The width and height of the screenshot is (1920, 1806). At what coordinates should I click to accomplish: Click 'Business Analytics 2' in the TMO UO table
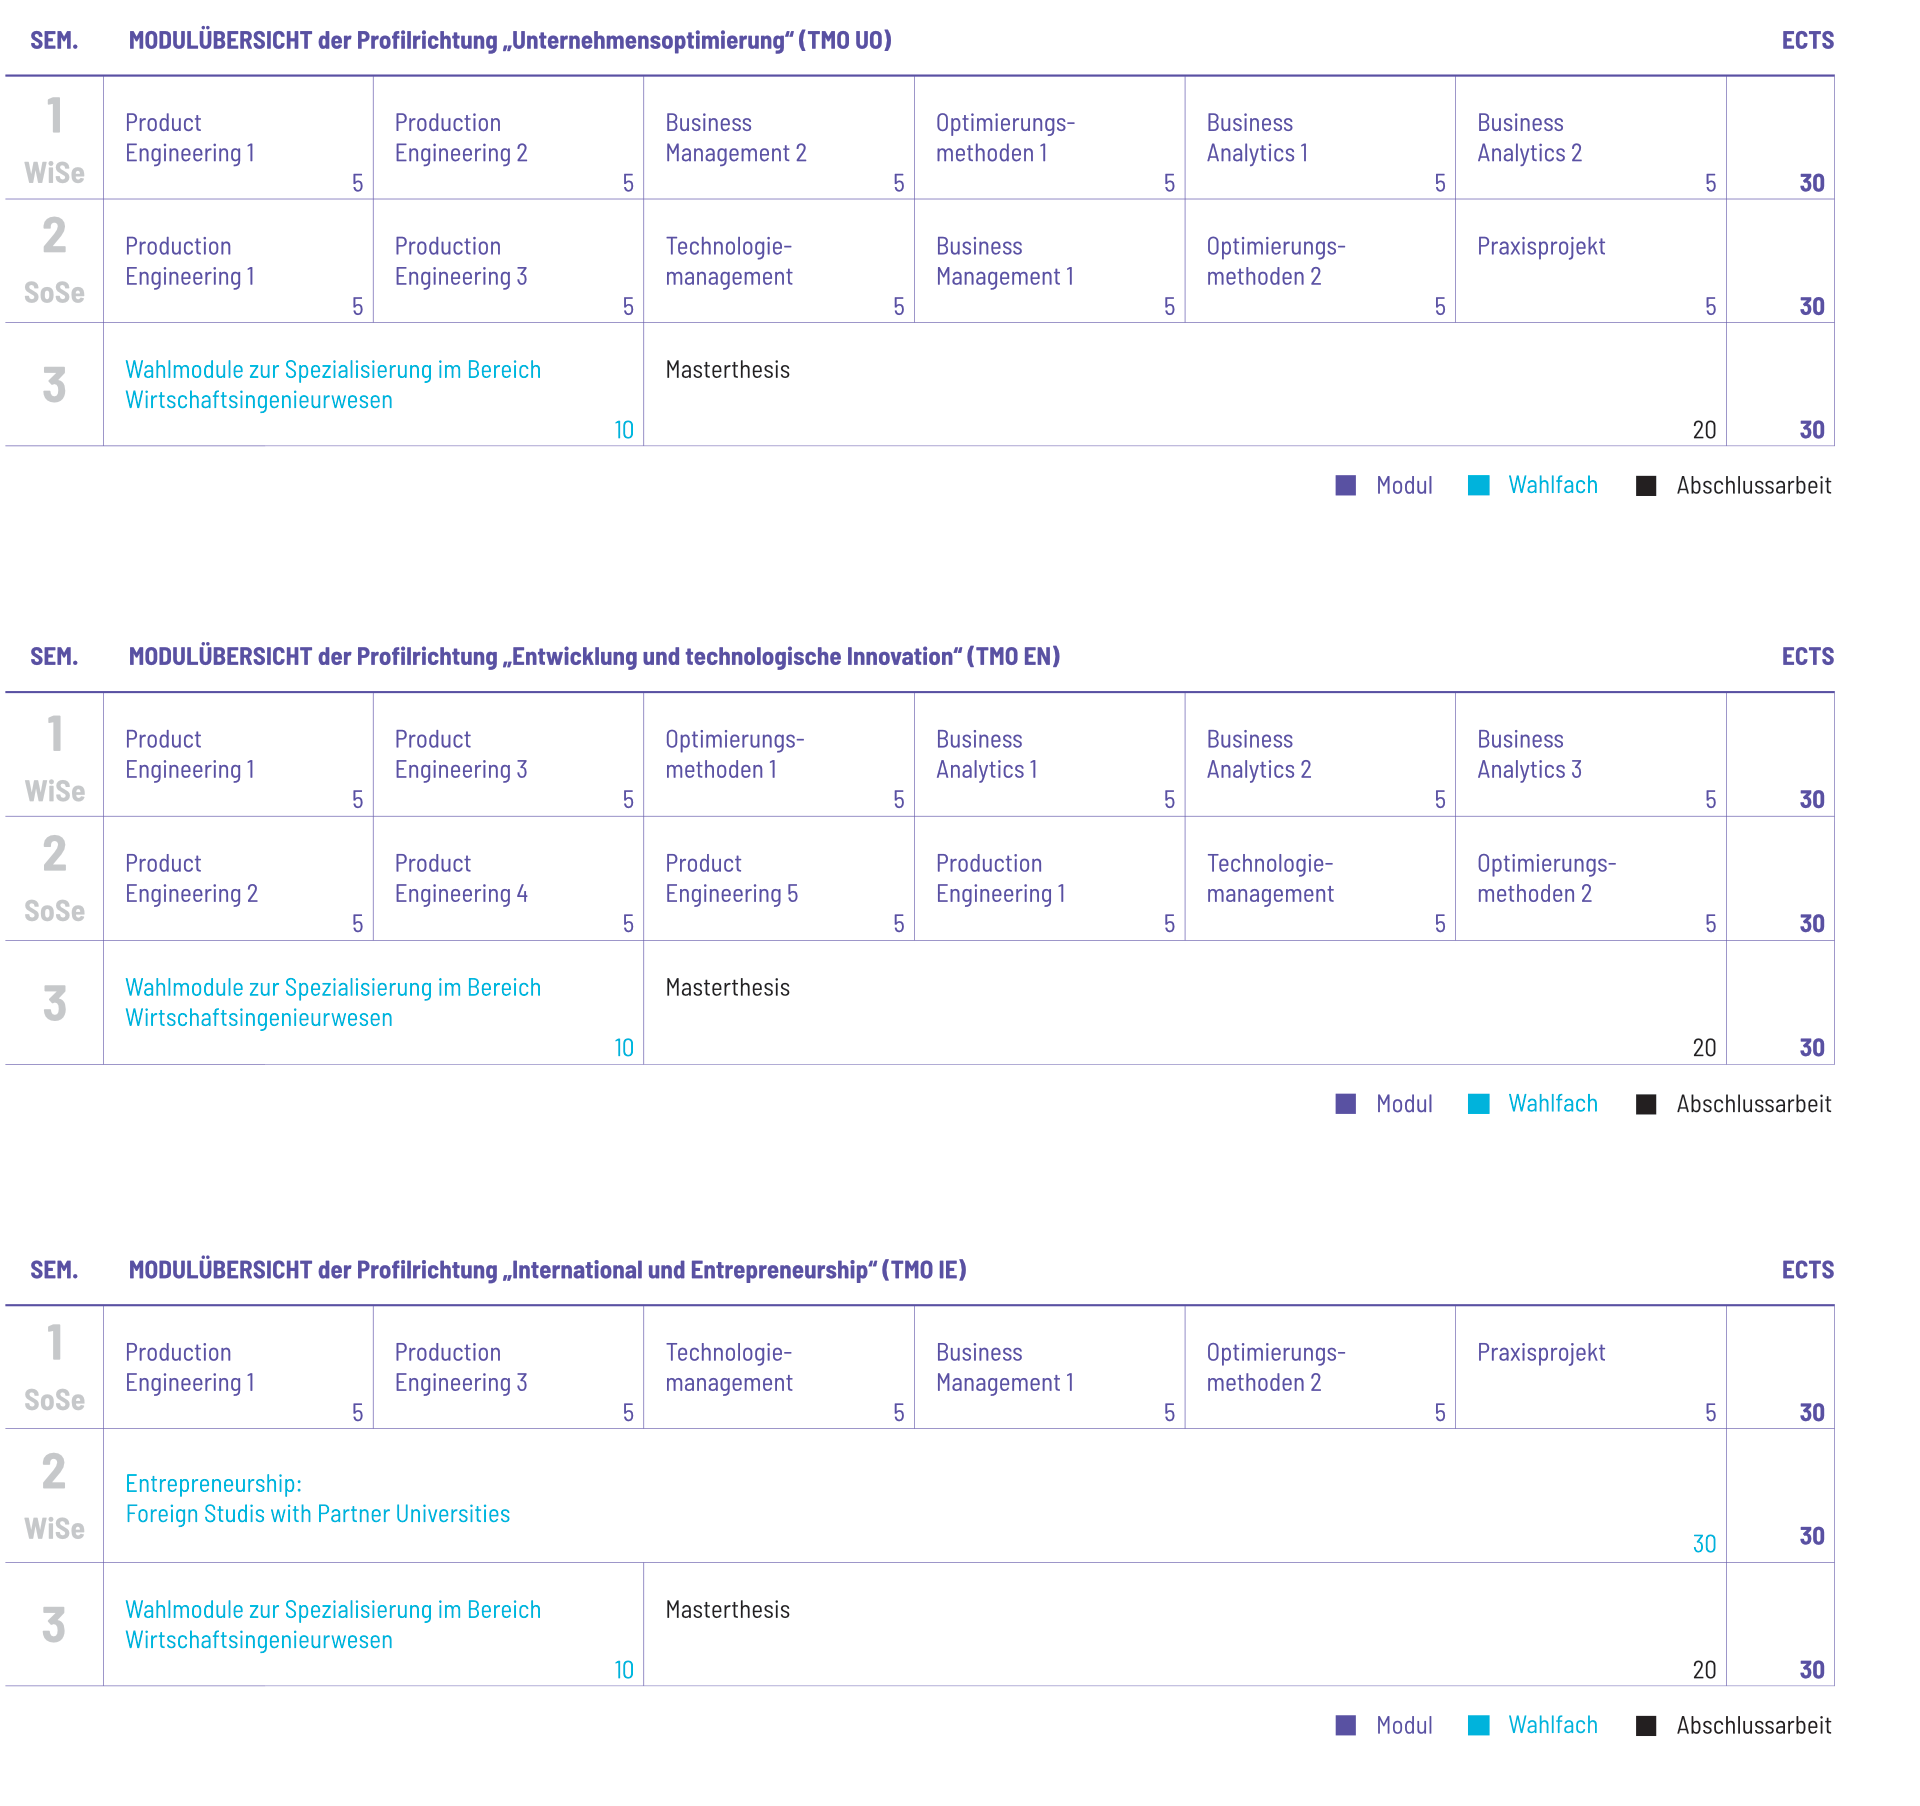(1529, 138)
